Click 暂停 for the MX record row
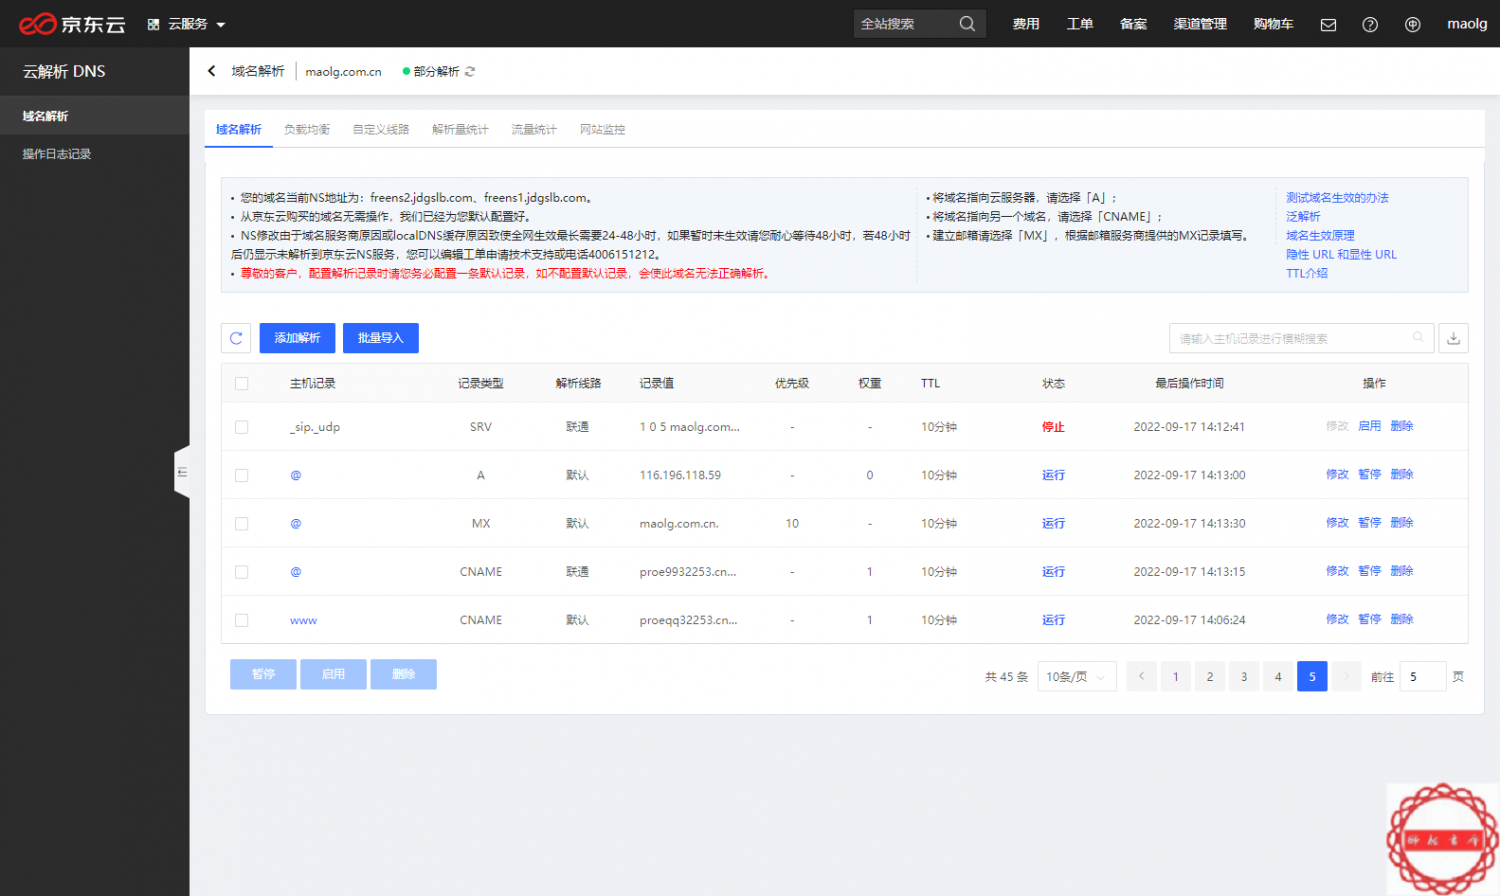Viewport: 1500px width, 896px height. point(1369,523)
